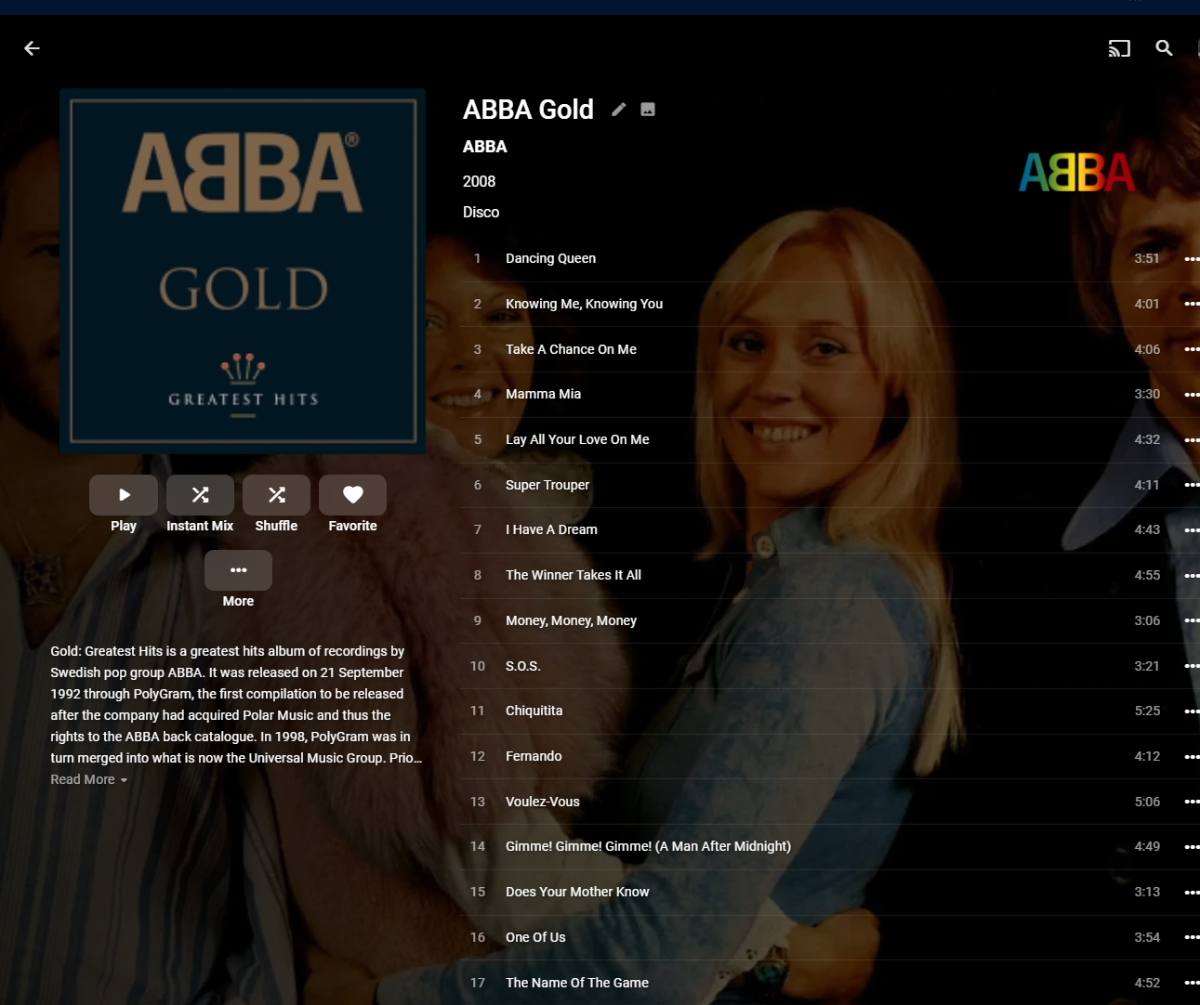Select track The Winner Takes It All

pos(830,575)
